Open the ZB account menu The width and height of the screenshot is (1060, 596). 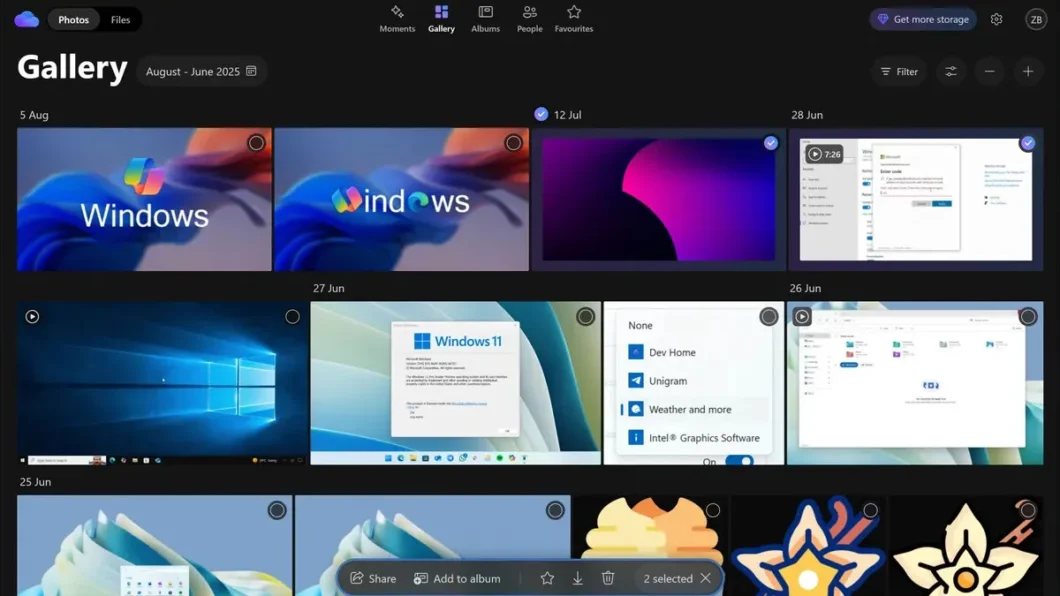point(1035,18)
